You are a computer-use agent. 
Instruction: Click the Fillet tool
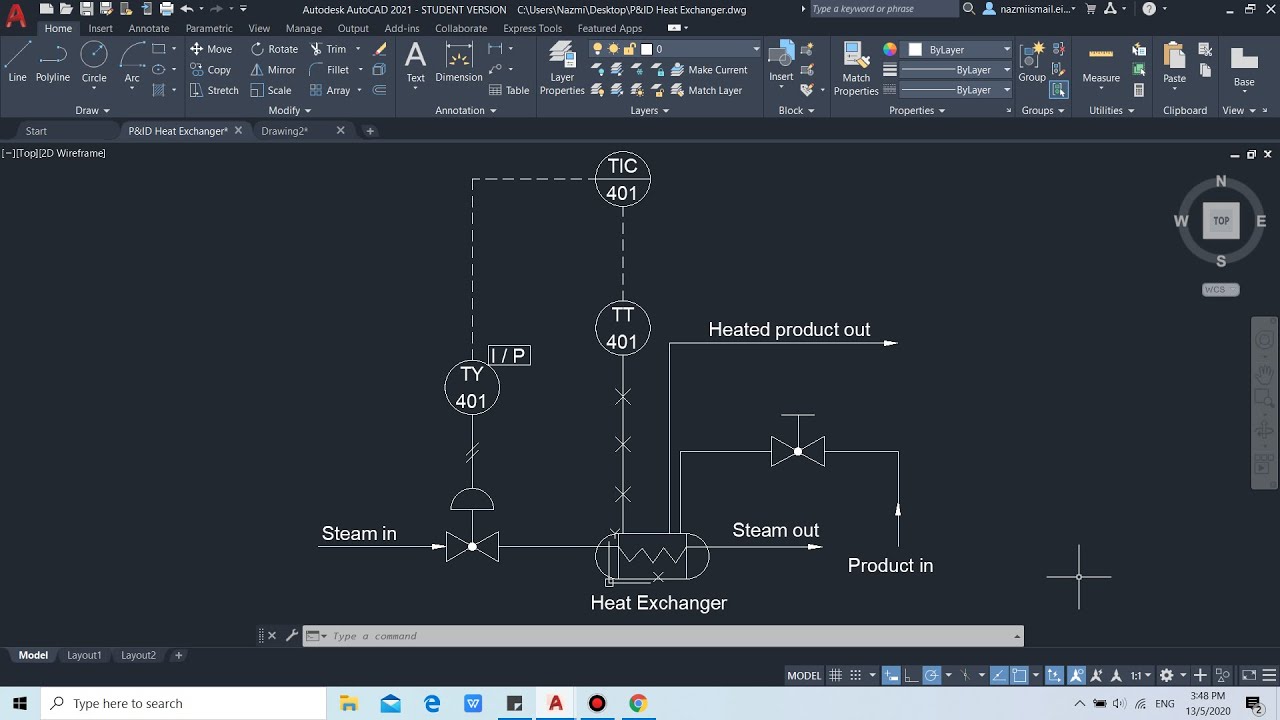pos(330,70)
